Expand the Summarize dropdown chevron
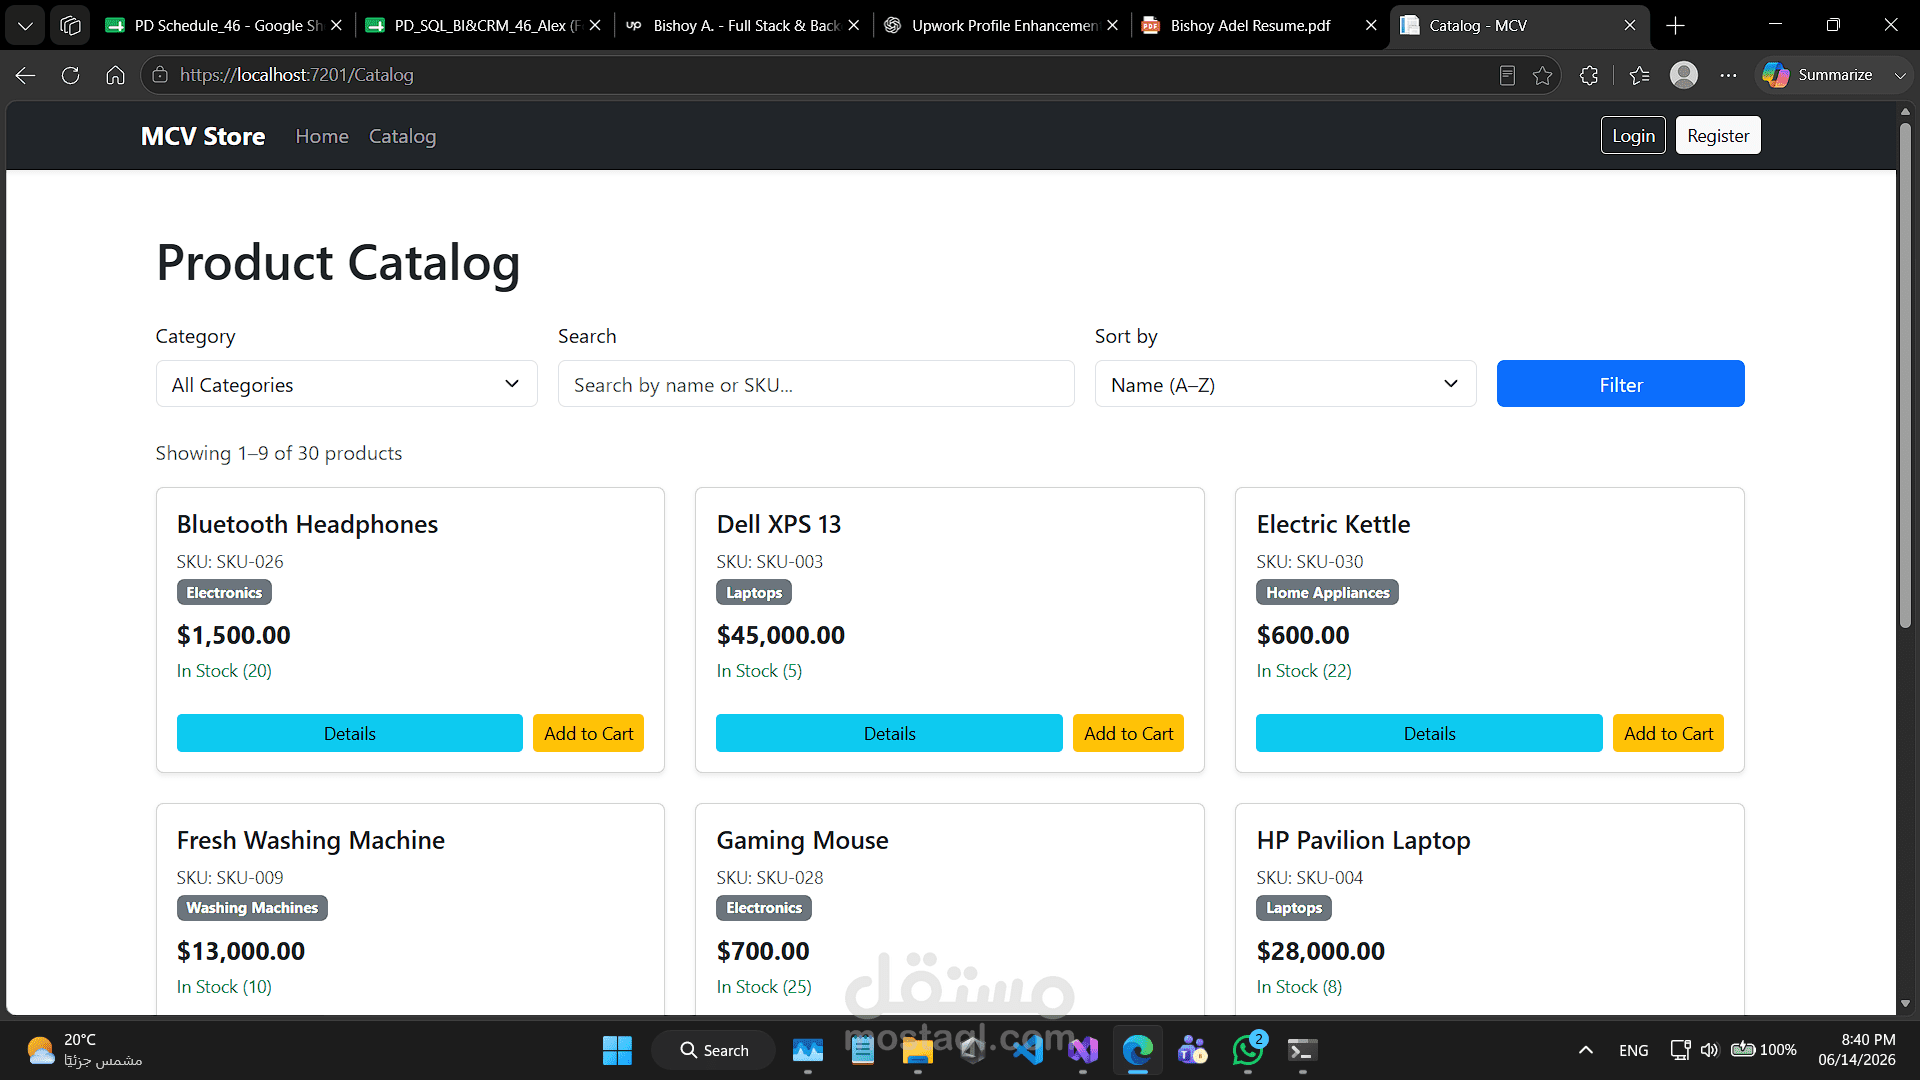This screenshot has width=1920, height=1080. pyautogui.click(x=1900, y=75)
